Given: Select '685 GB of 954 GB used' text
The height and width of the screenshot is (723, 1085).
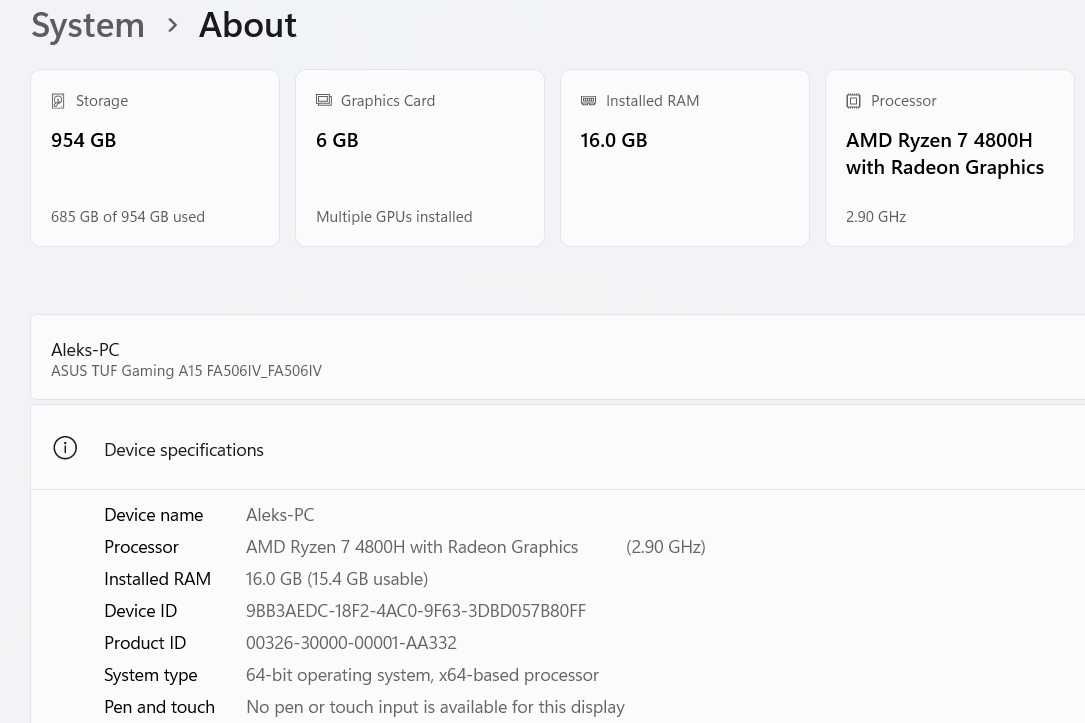Looking at the screenshot, I should point(128,217).
